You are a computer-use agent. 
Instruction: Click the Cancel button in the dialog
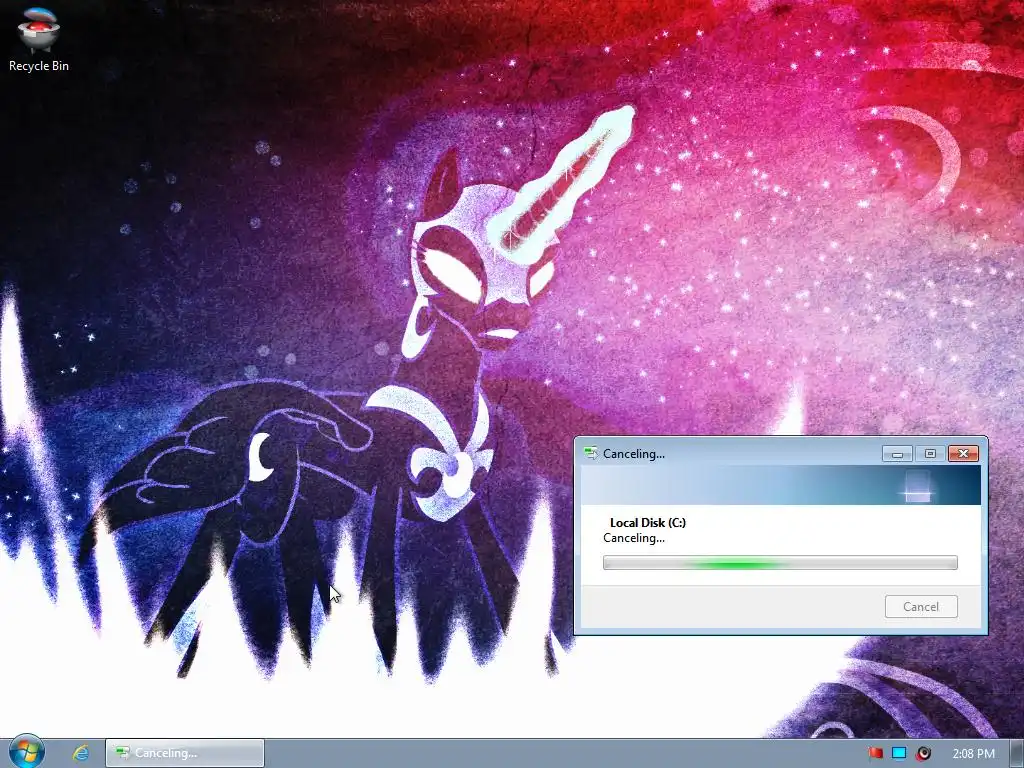[x=921, y=607]
